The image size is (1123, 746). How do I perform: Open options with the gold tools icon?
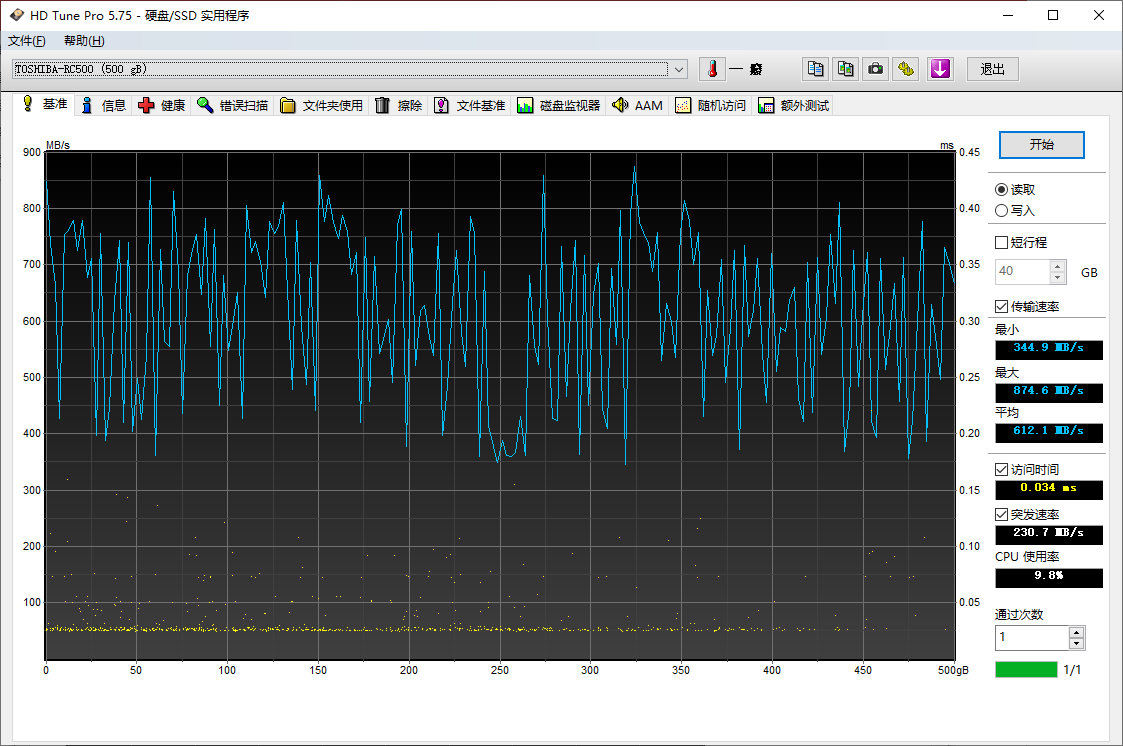906,69
